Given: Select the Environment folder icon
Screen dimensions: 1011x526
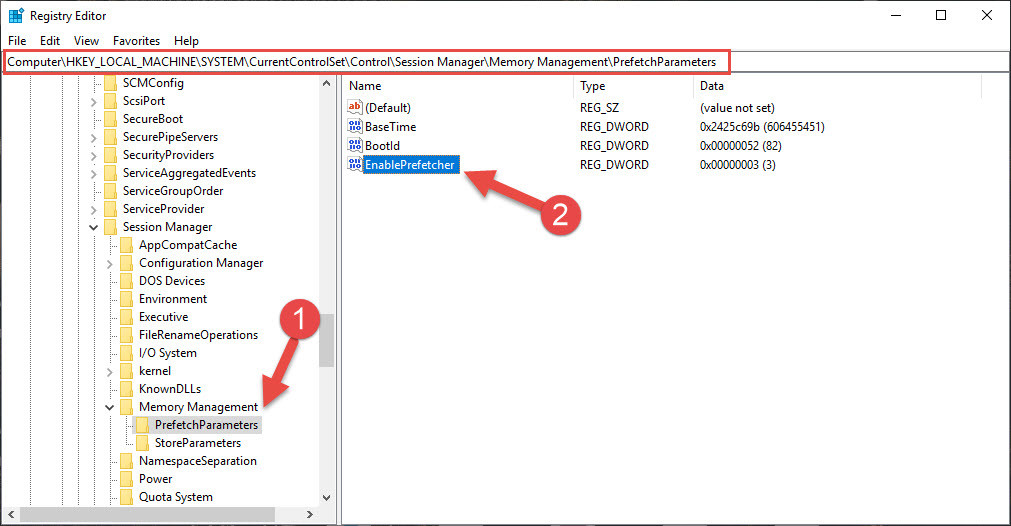Looking at the screenshot, I should coord(127,299).
